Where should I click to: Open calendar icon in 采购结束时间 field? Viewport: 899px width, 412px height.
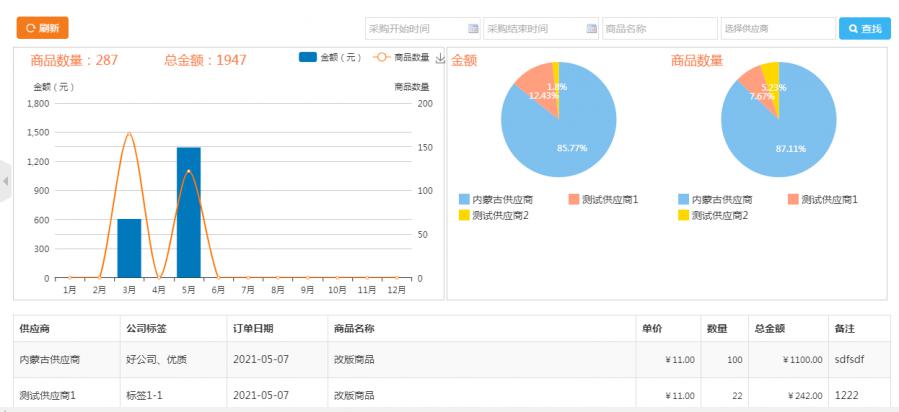point(591,29)
